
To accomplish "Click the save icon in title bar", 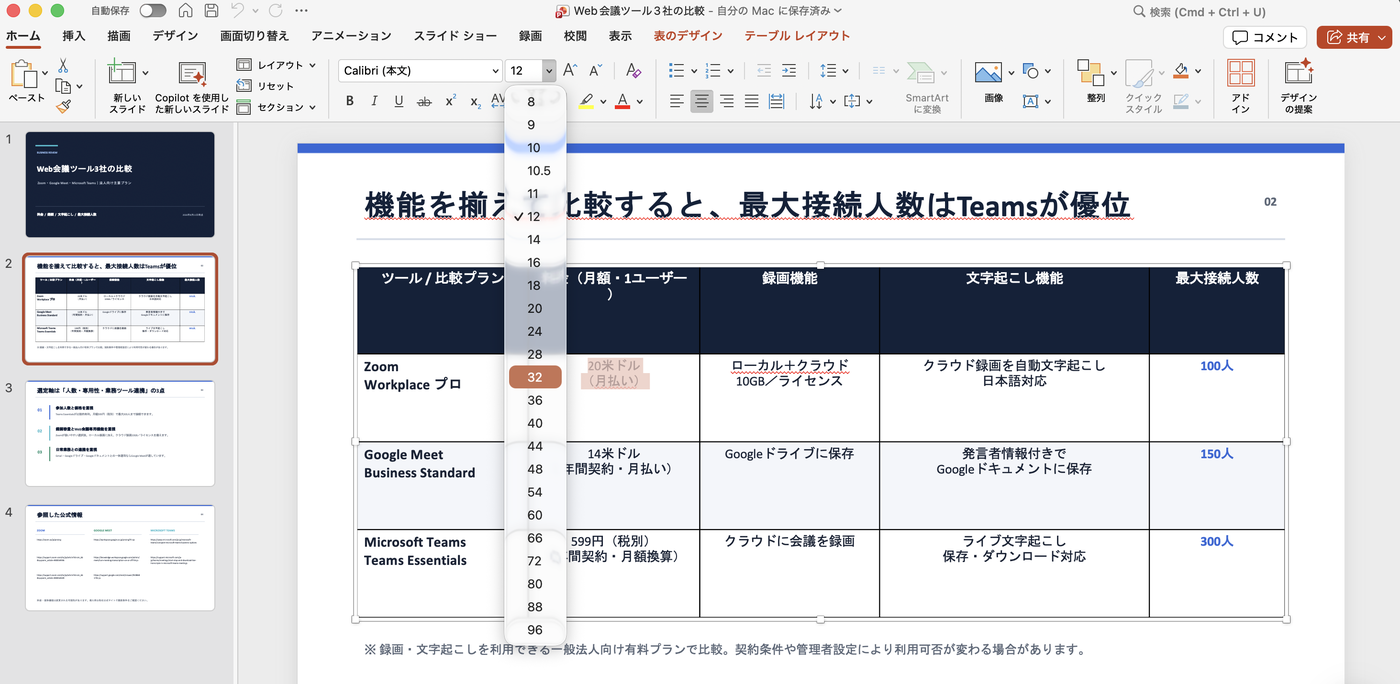I will coord(211,11).
